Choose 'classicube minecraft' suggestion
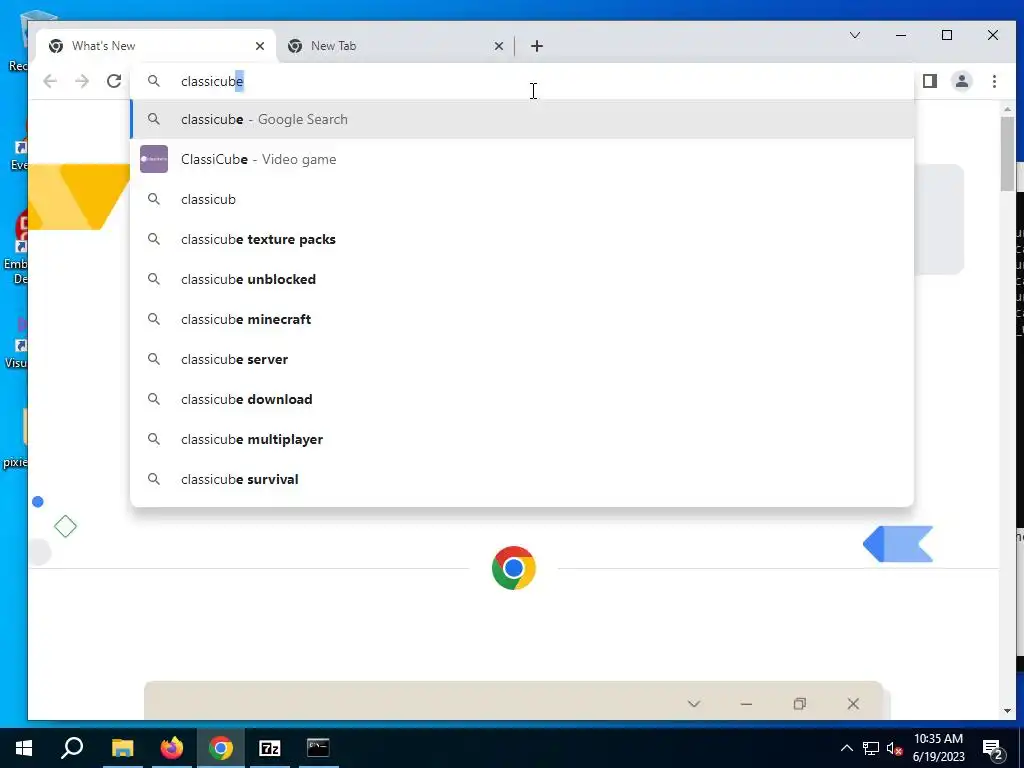This screenshot has height=768, width=1024. [x=522, y=319]
